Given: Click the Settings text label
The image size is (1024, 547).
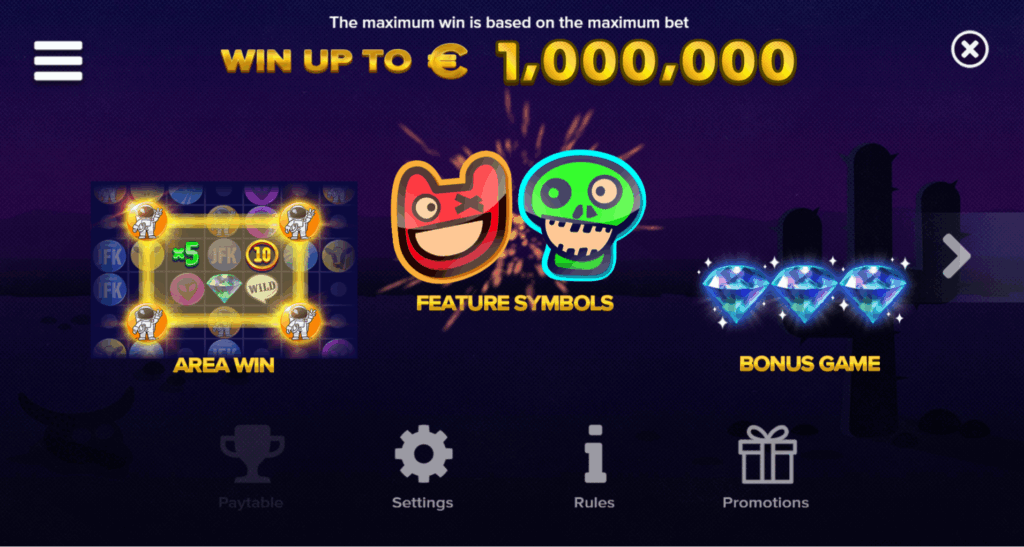Looking at the screenshot, I should (x=423, y=503).
